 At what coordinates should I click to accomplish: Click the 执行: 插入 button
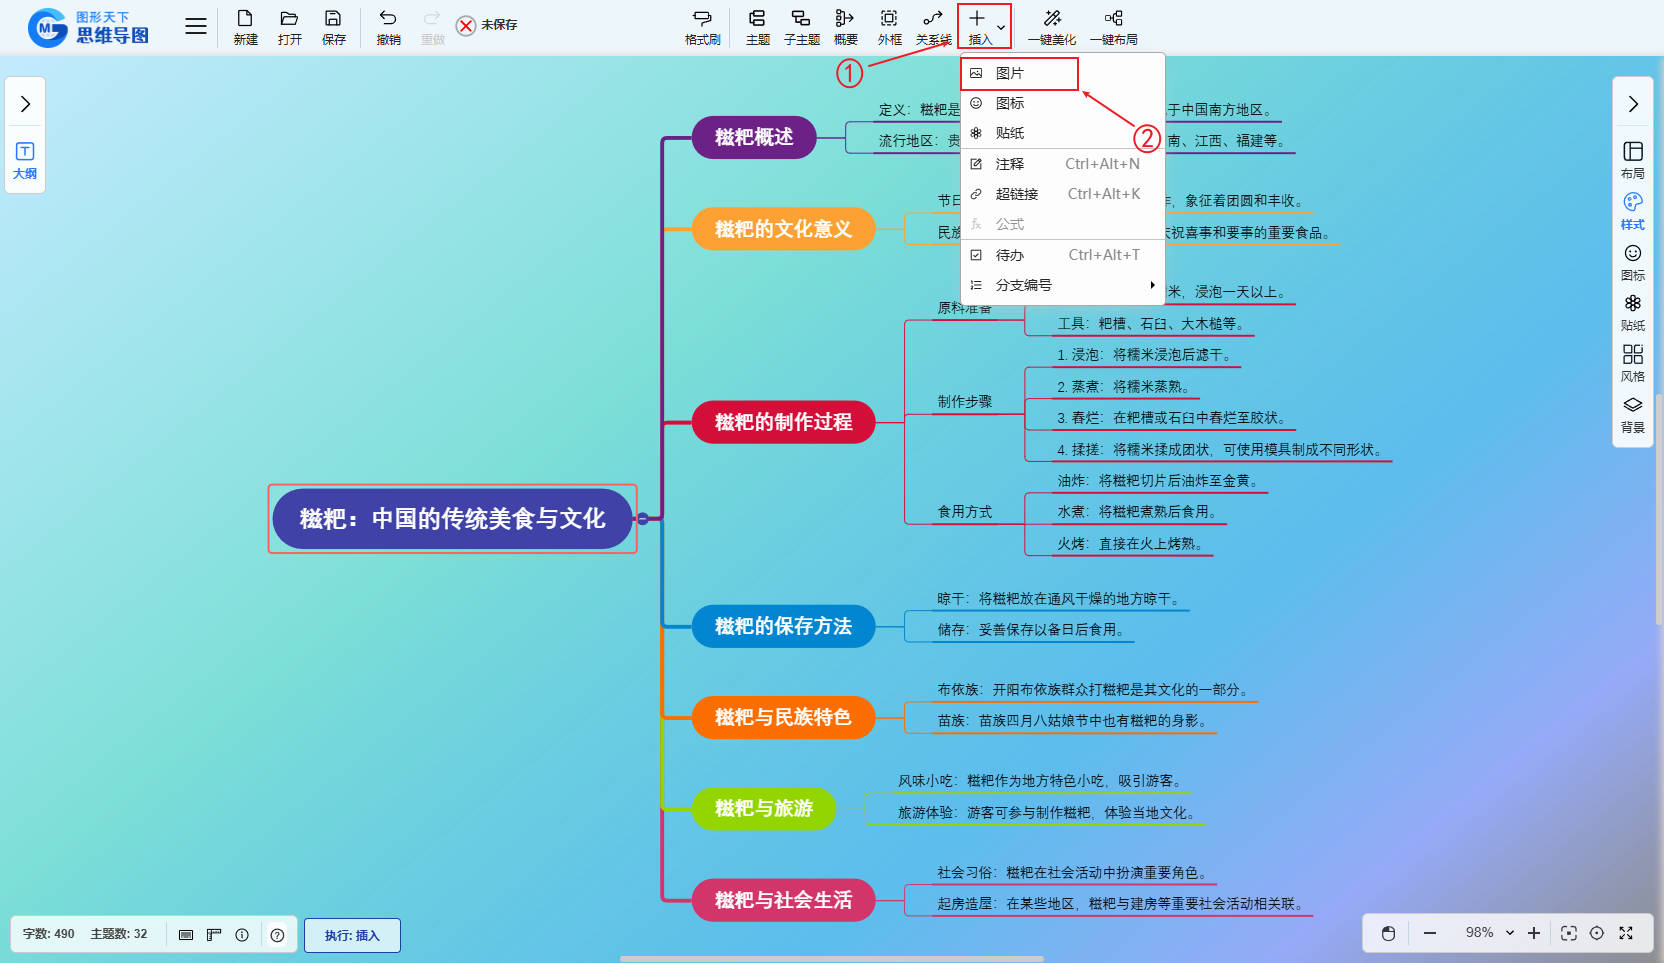[352, 935]
